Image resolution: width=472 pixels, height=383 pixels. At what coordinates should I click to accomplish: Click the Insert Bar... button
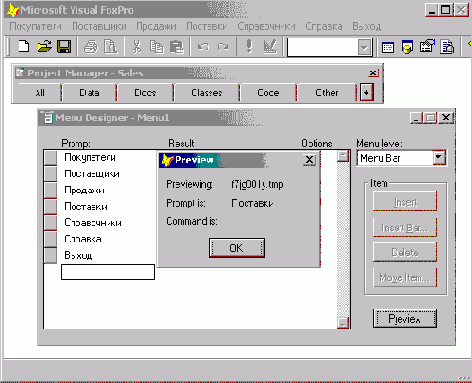[x=405, y=227]
